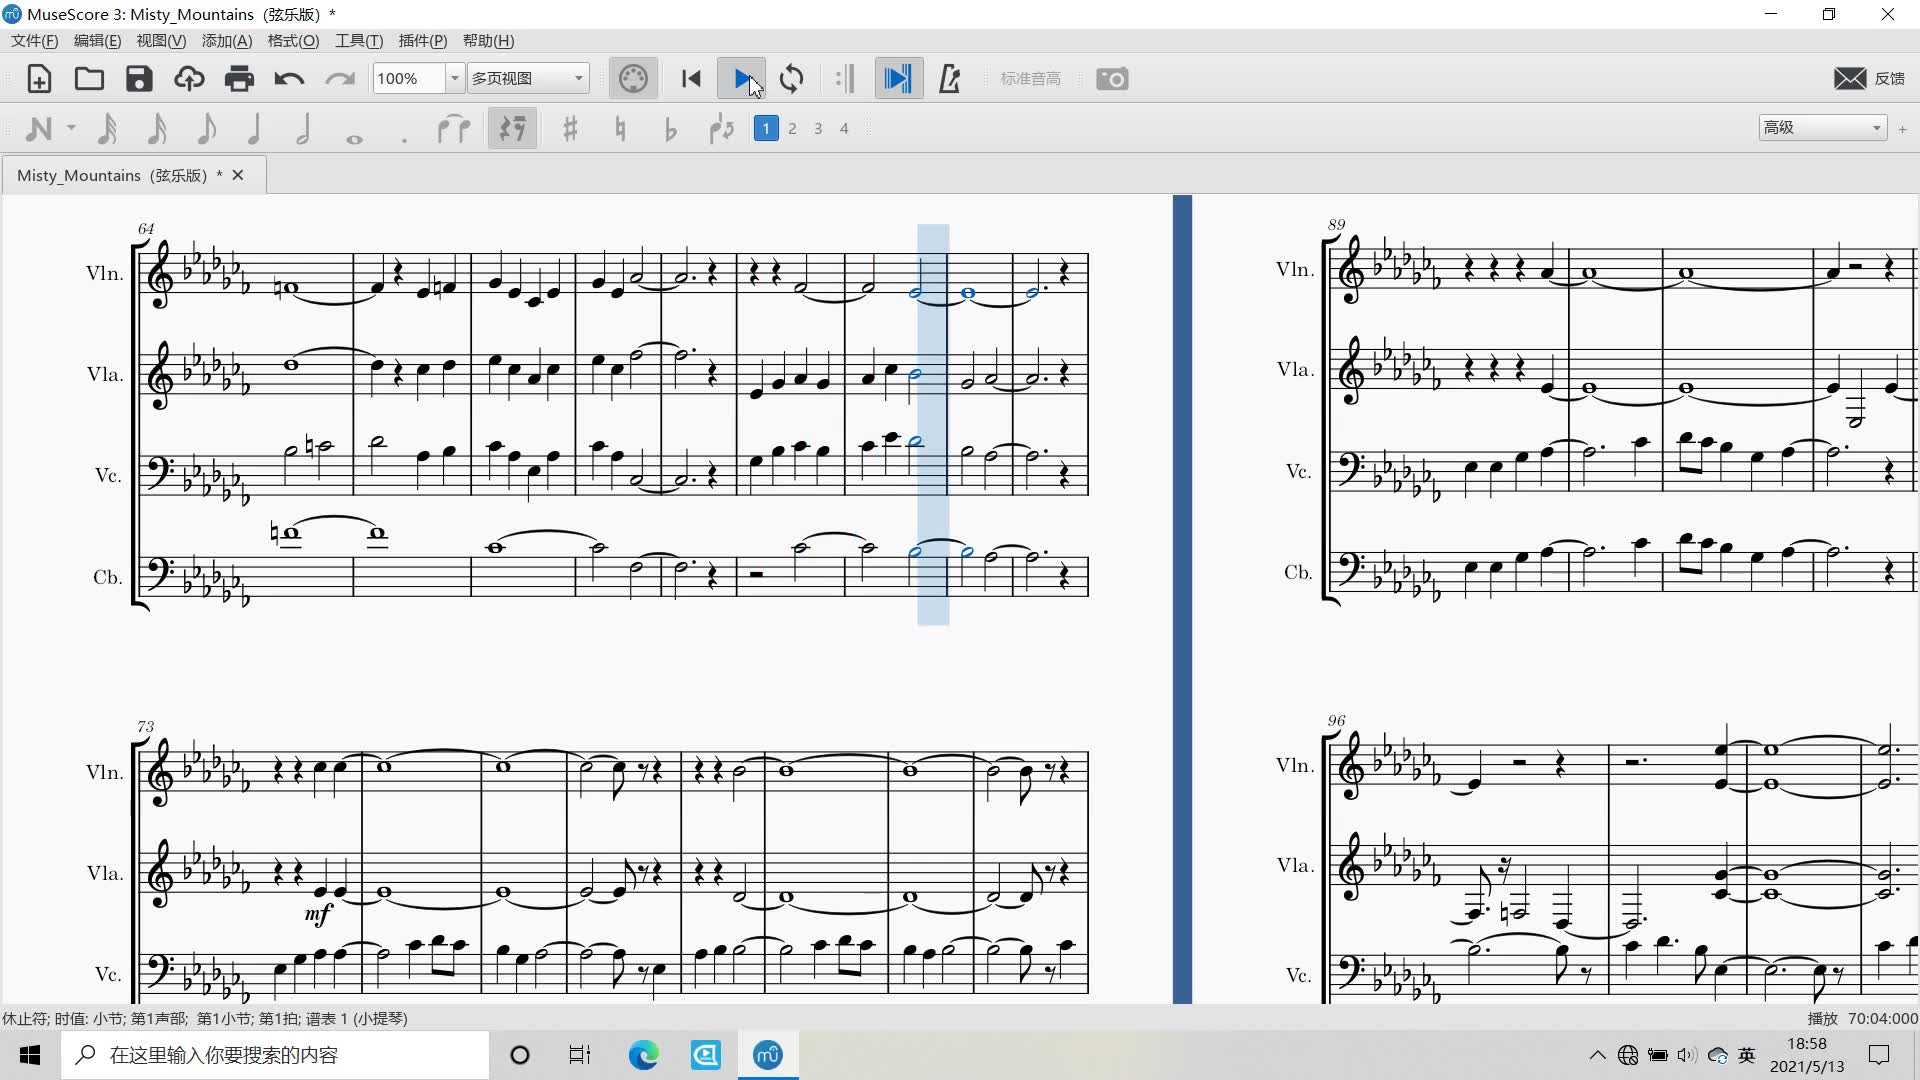The height and width of the screenshot is (1080, 1920).
Task: Select whole note duration
Action: pyautogui.click(x=354, y=139)
